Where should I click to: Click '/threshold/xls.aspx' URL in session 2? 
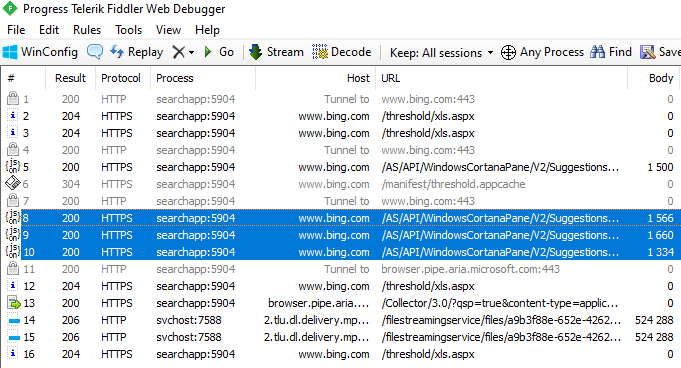point(428,116)
